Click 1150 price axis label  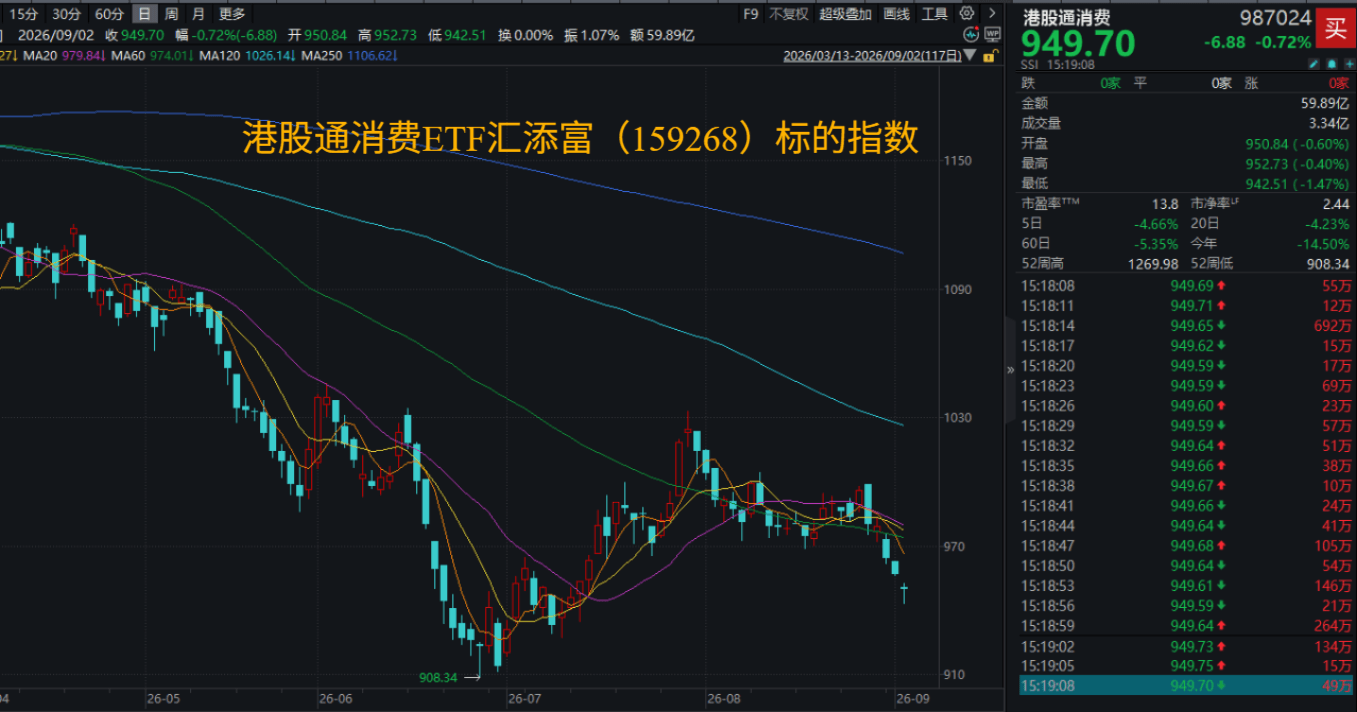coord(957,161)
